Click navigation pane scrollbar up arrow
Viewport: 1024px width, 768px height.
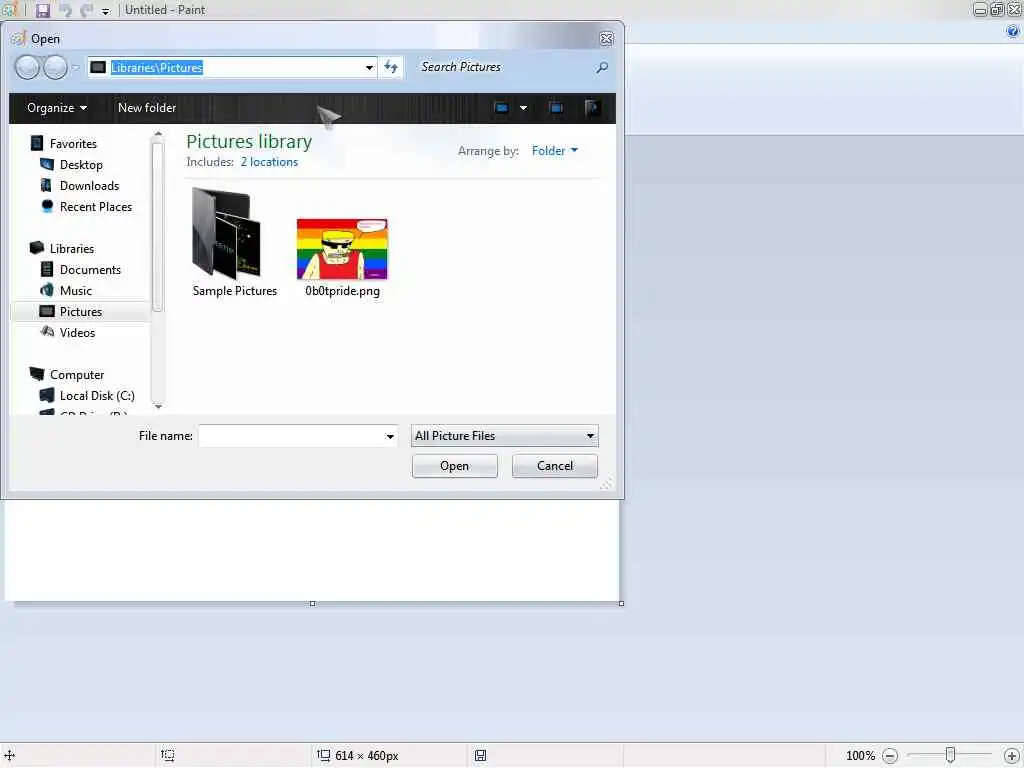coord(157,135)
